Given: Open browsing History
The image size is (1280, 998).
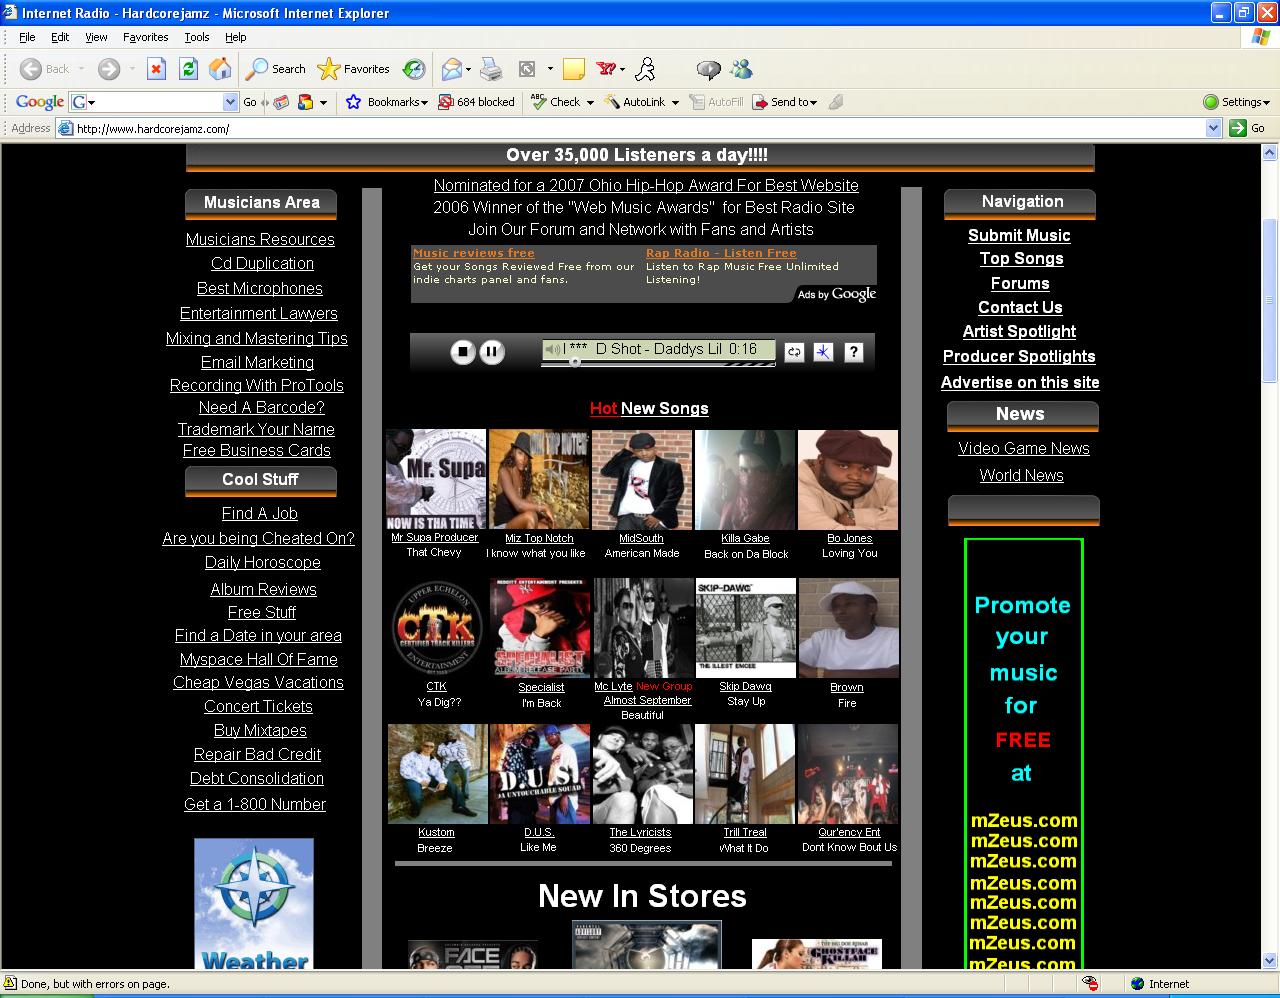Looking at the screenshot, I should click(x=413, y=69).
